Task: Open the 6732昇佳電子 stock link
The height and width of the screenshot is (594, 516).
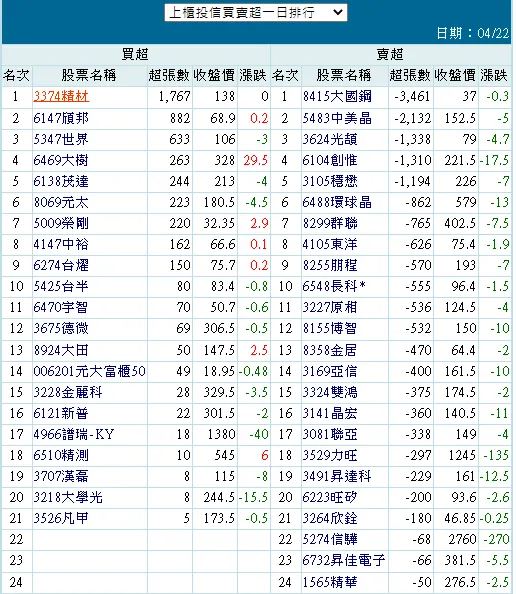Action: pos(344,560)
